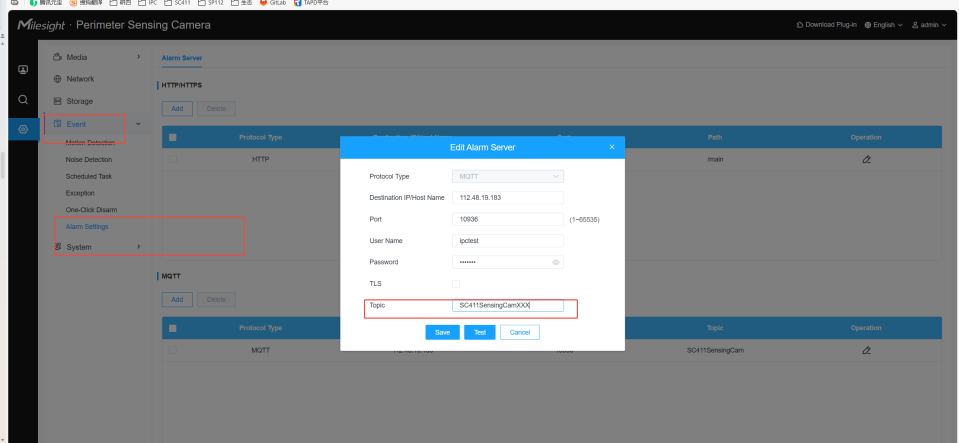The image size is (959, 443).
Task: Click the Destination IP/Host Name field
Action: [508, 198]
